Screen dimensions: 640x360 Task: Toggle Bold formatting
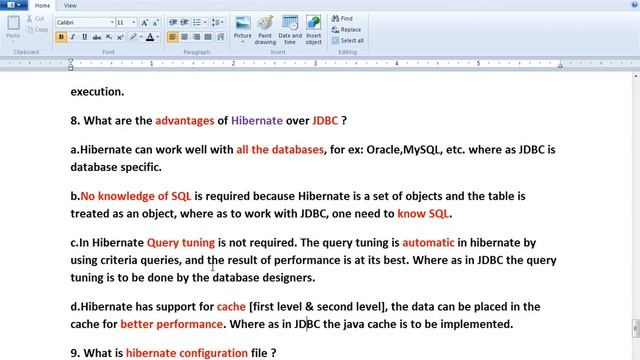(61, 37)
